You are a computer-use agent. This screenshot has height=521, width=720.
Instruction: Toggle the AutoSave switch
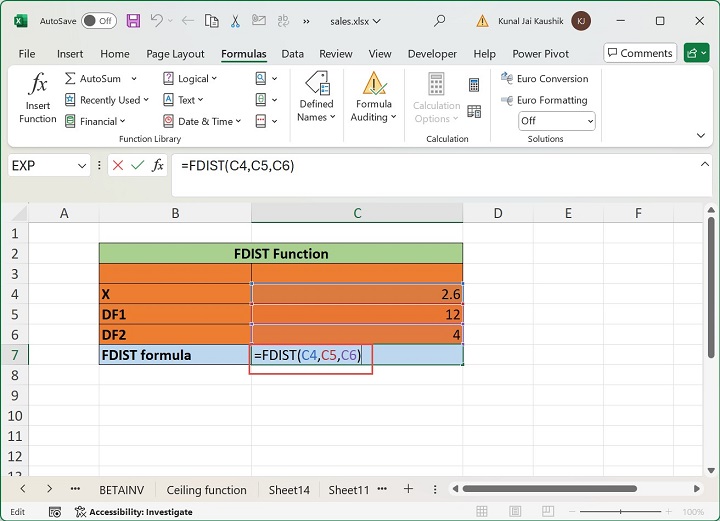tap(98, 20)
